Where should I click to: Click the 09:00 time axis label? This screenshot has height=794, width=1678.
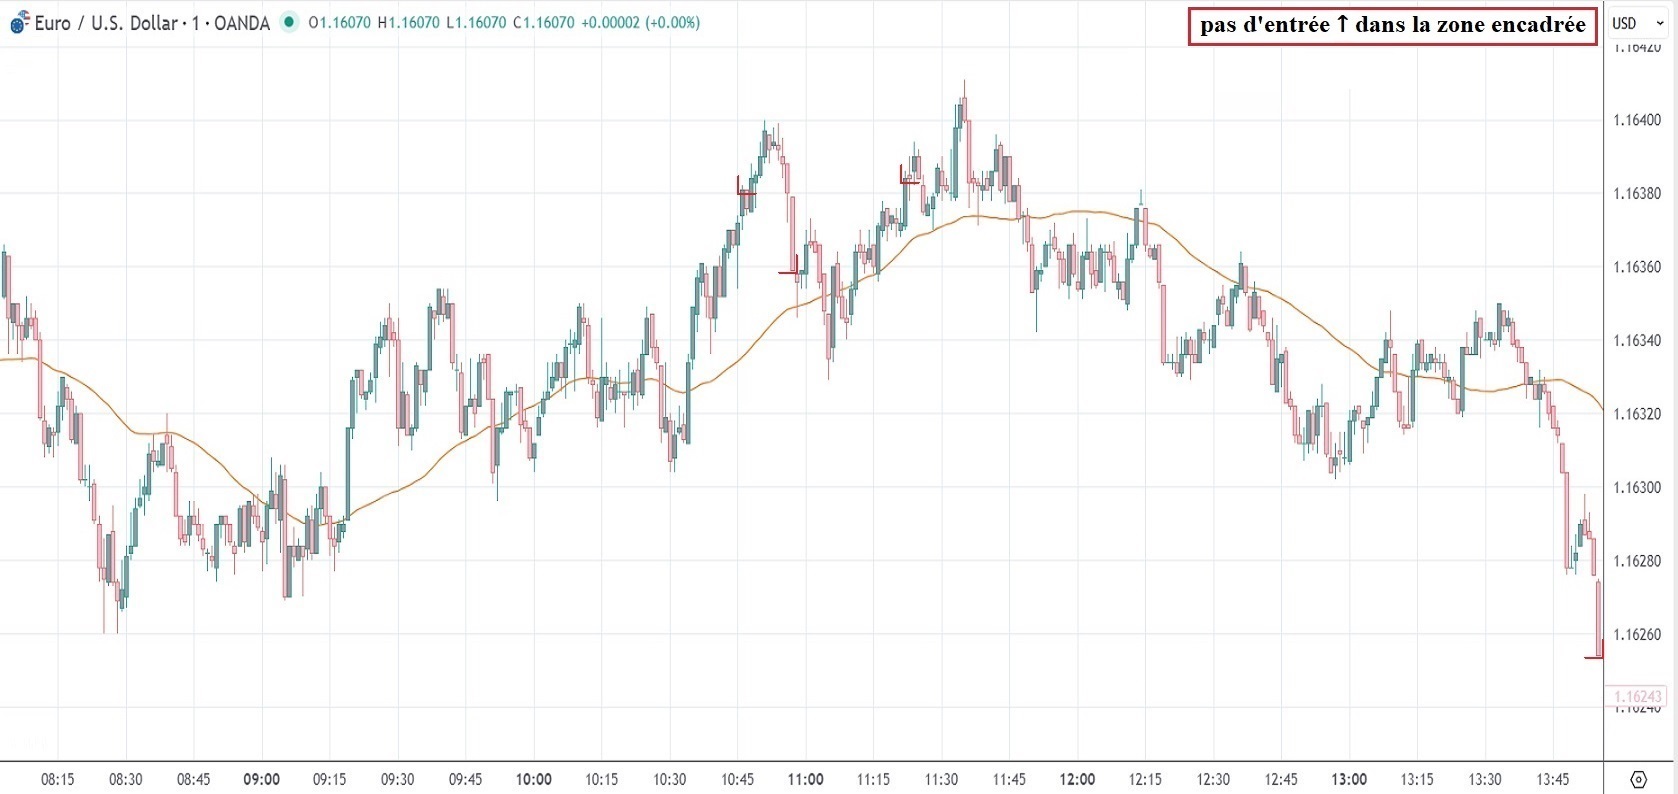[x=262, y=779]
